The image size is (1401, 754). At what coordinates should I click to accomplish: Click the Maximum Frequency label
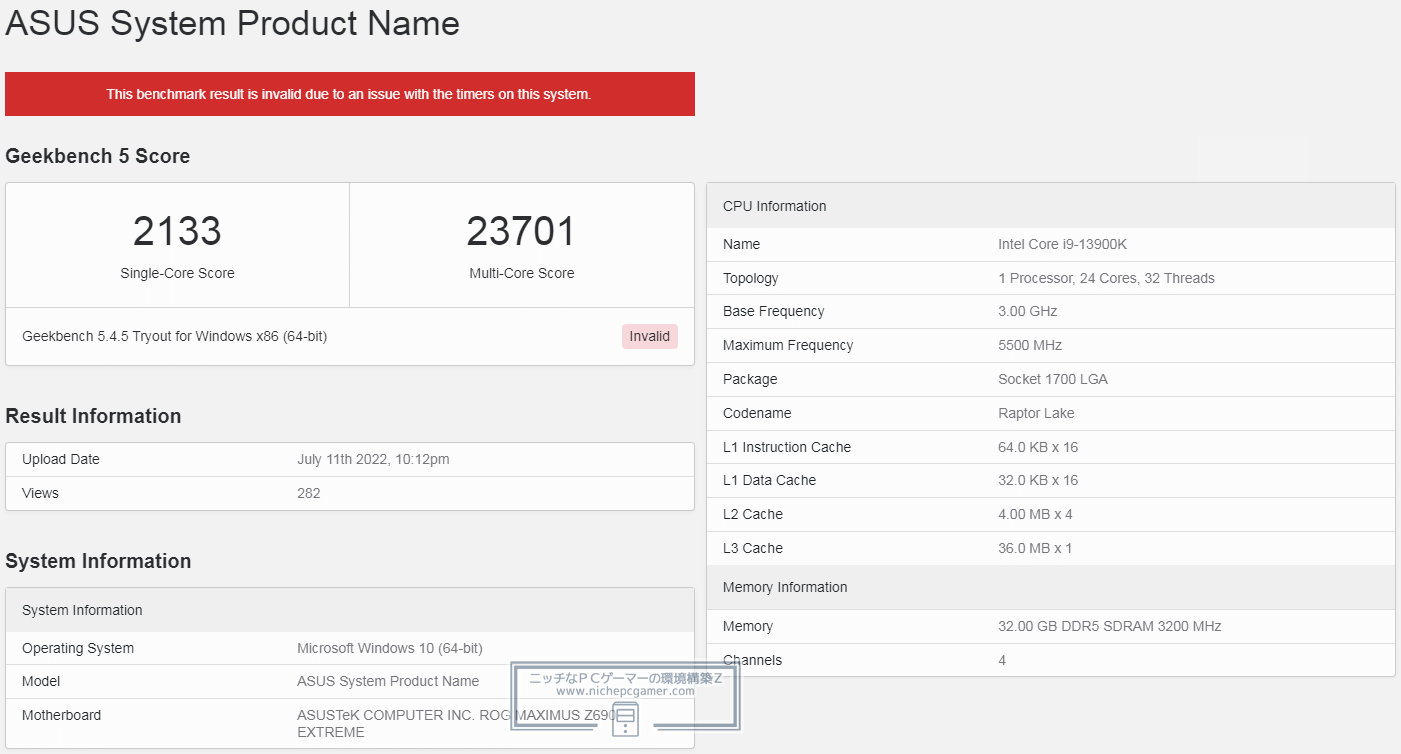788,345
